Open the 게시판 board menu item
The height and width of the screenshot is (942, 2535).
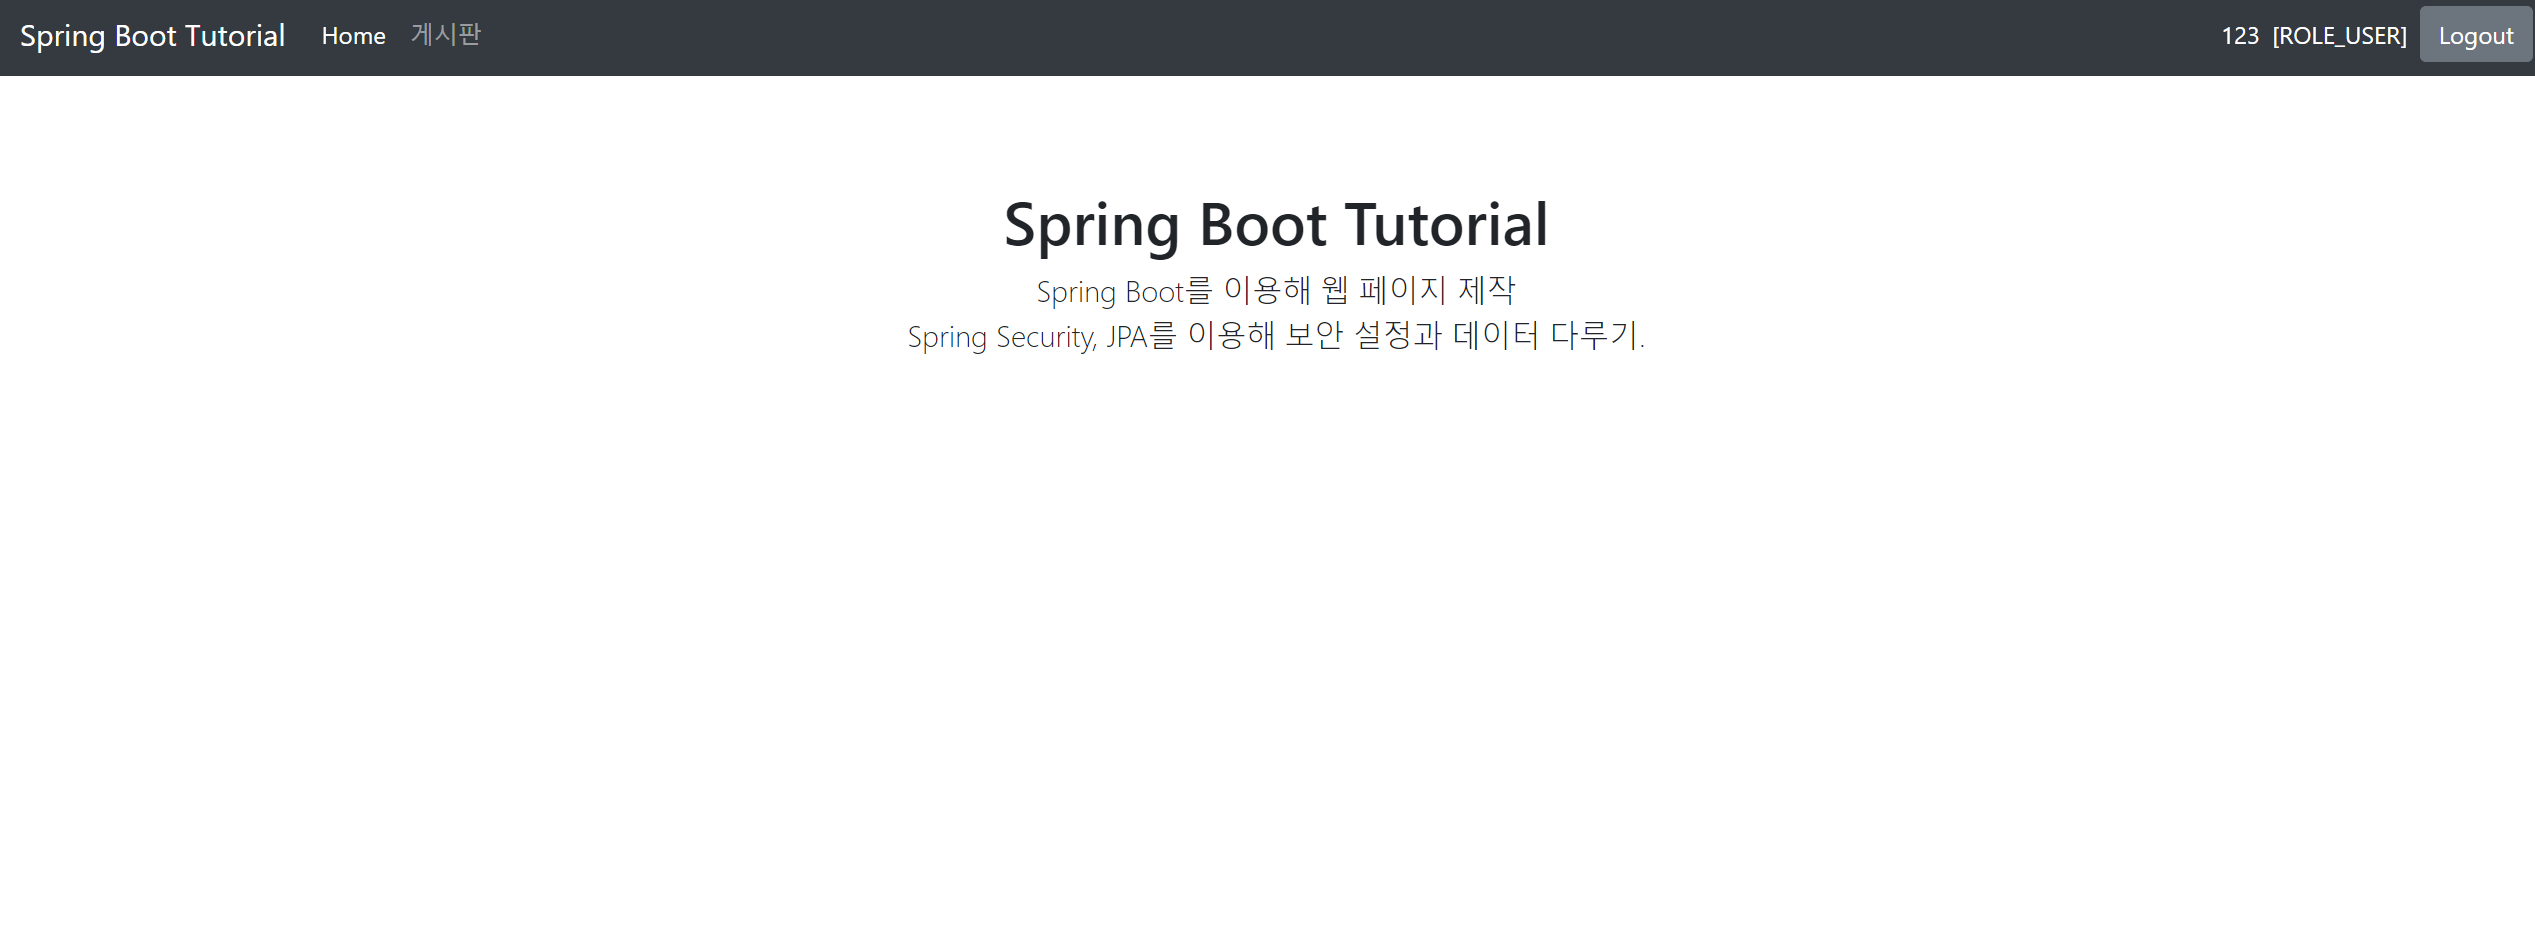(446, 35)
